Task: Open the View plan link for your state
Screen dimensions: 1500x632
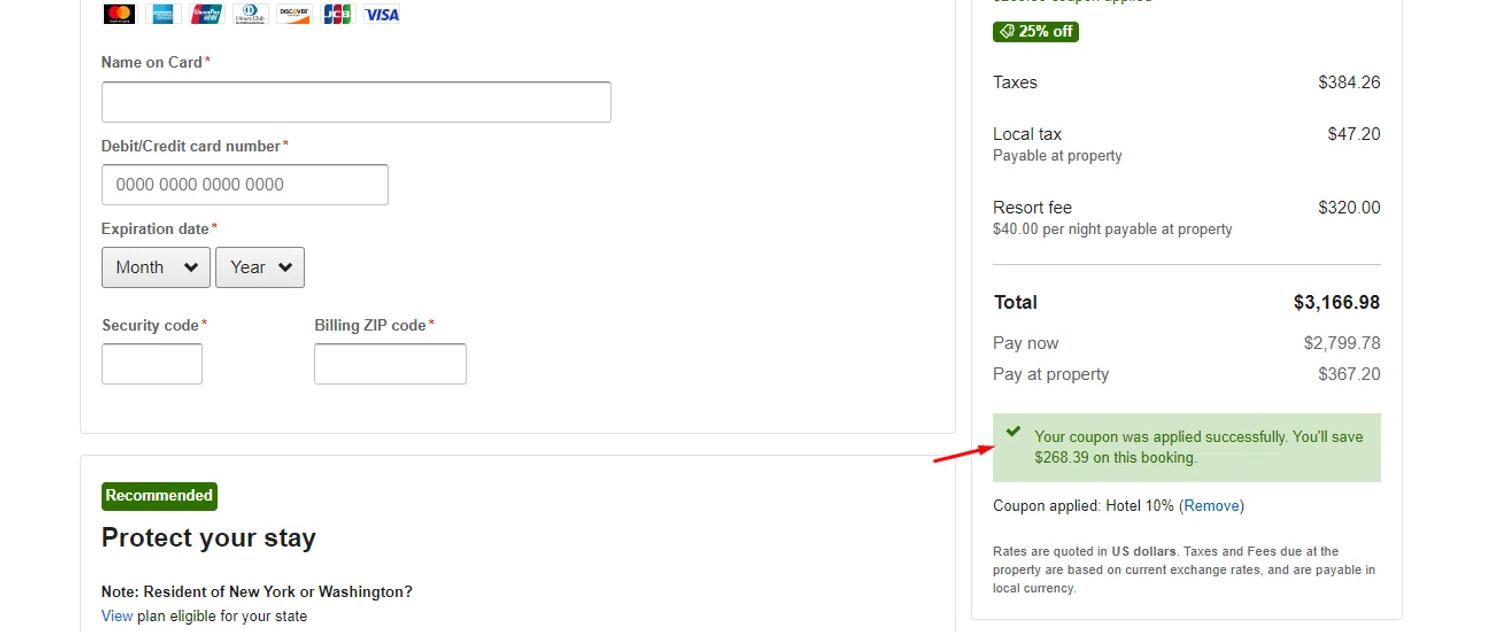Action: pos(117,616)
